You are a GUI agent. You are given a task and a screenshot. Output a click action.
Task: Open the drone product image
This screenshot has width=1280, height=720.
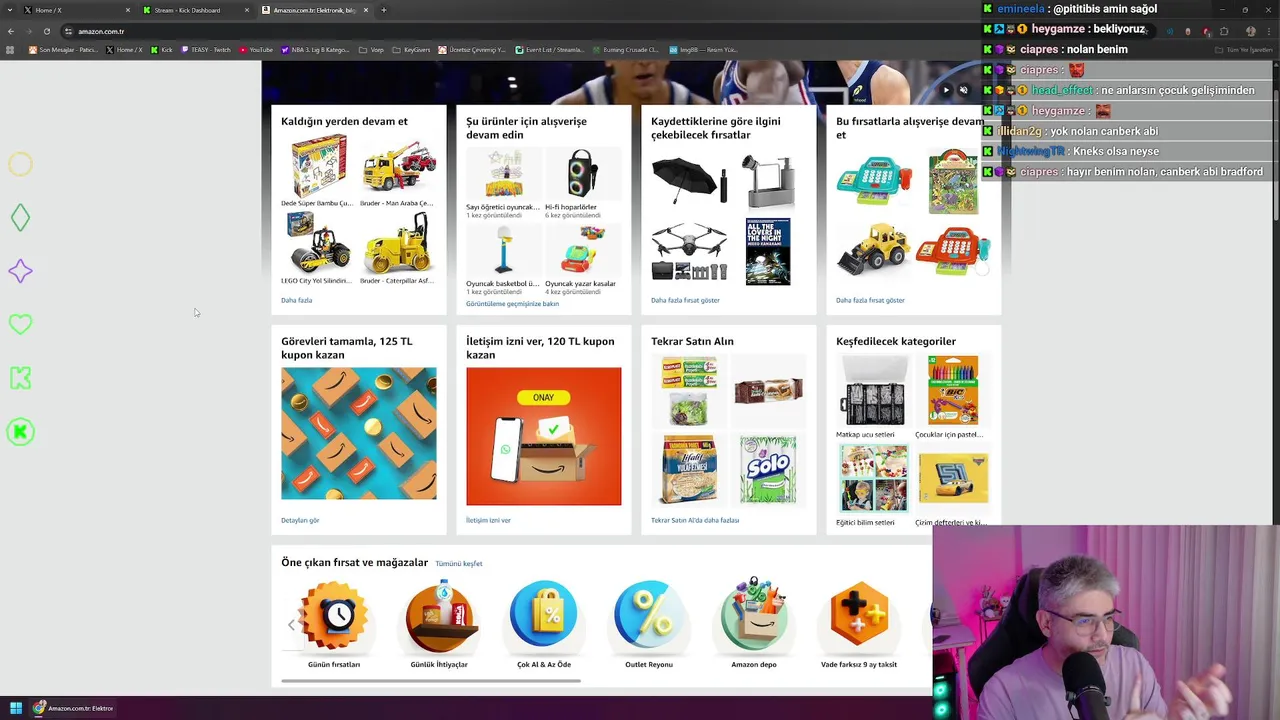690,251
